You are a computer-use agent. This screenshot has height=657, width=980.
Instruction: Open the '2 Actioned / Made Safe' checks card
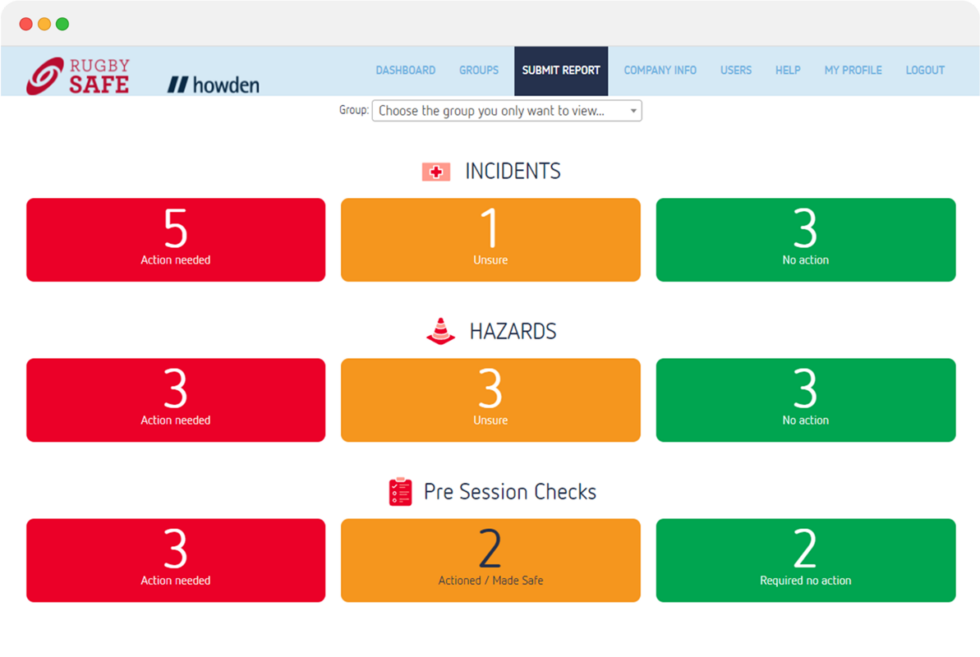point(490,560)
